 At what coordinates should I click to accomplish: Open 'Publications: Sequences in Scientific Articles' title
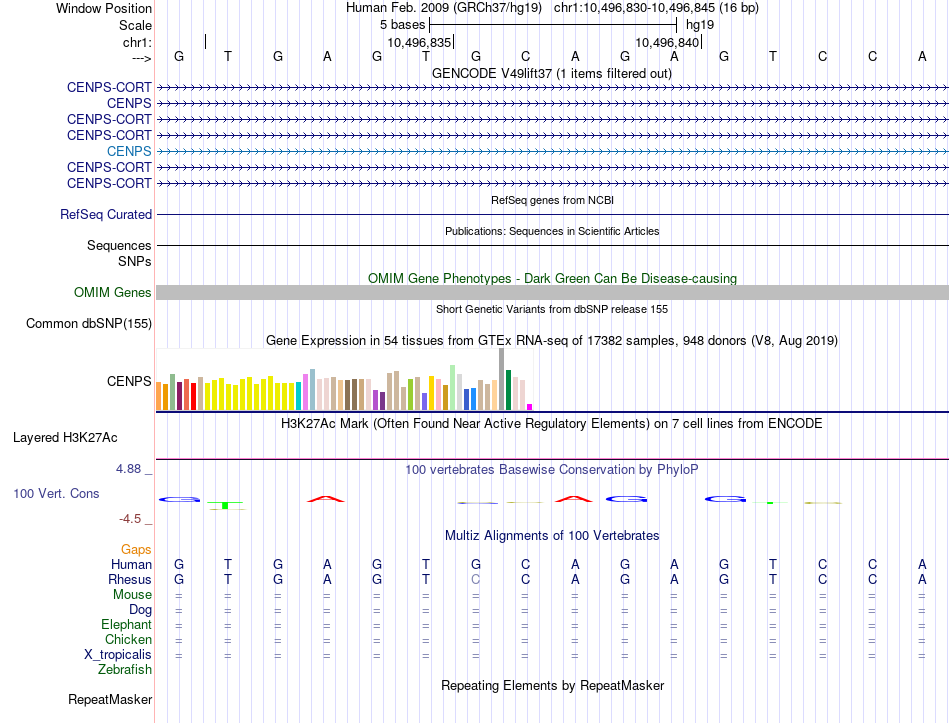coord(552,231)
